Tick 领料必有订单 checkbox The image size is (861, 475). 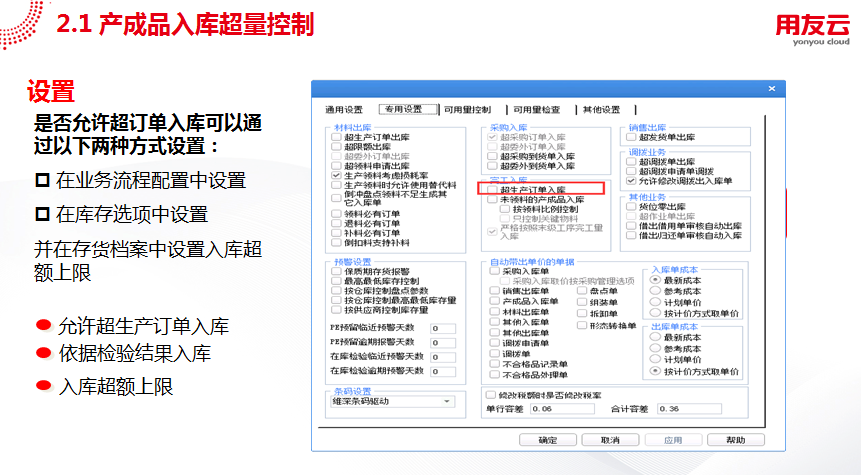pyautogui.click(x=337, y=214)
